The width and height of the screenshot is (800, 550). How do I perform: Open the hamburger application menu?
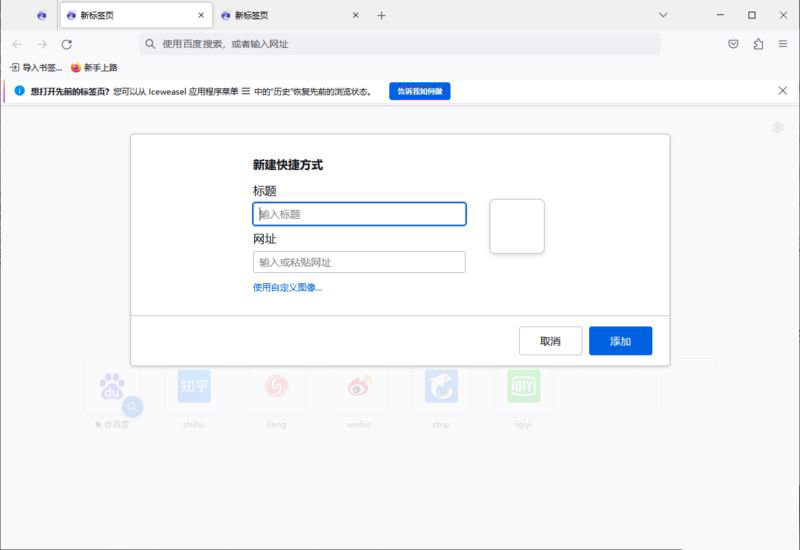tap(783, 44)
